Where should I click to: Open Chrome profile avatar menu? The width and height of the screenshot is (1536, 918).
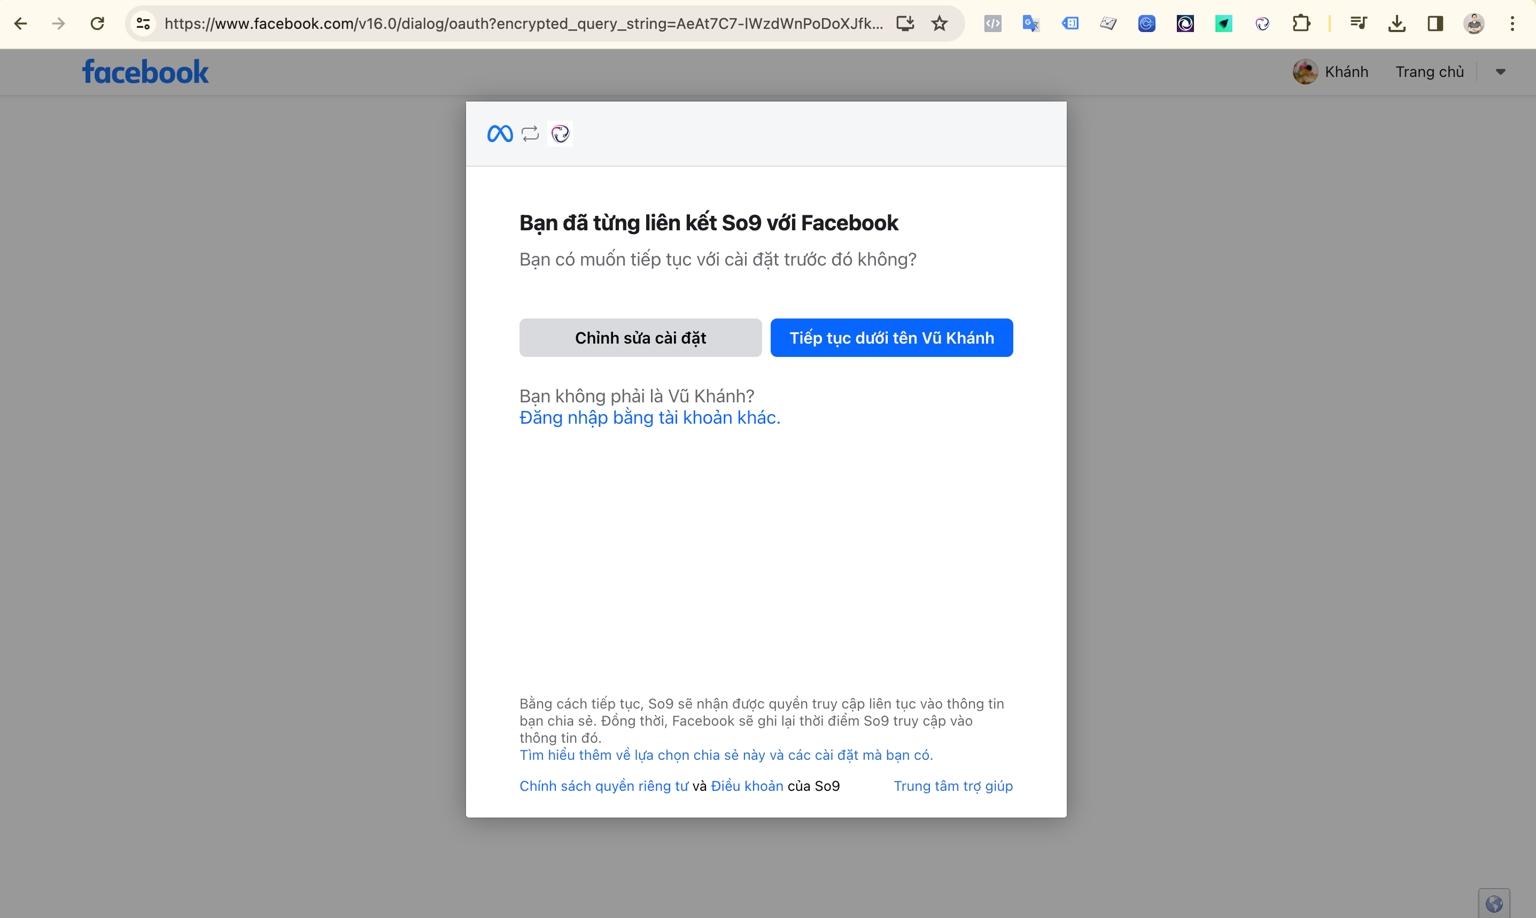pyautogui.click(x=1474, y=23)
